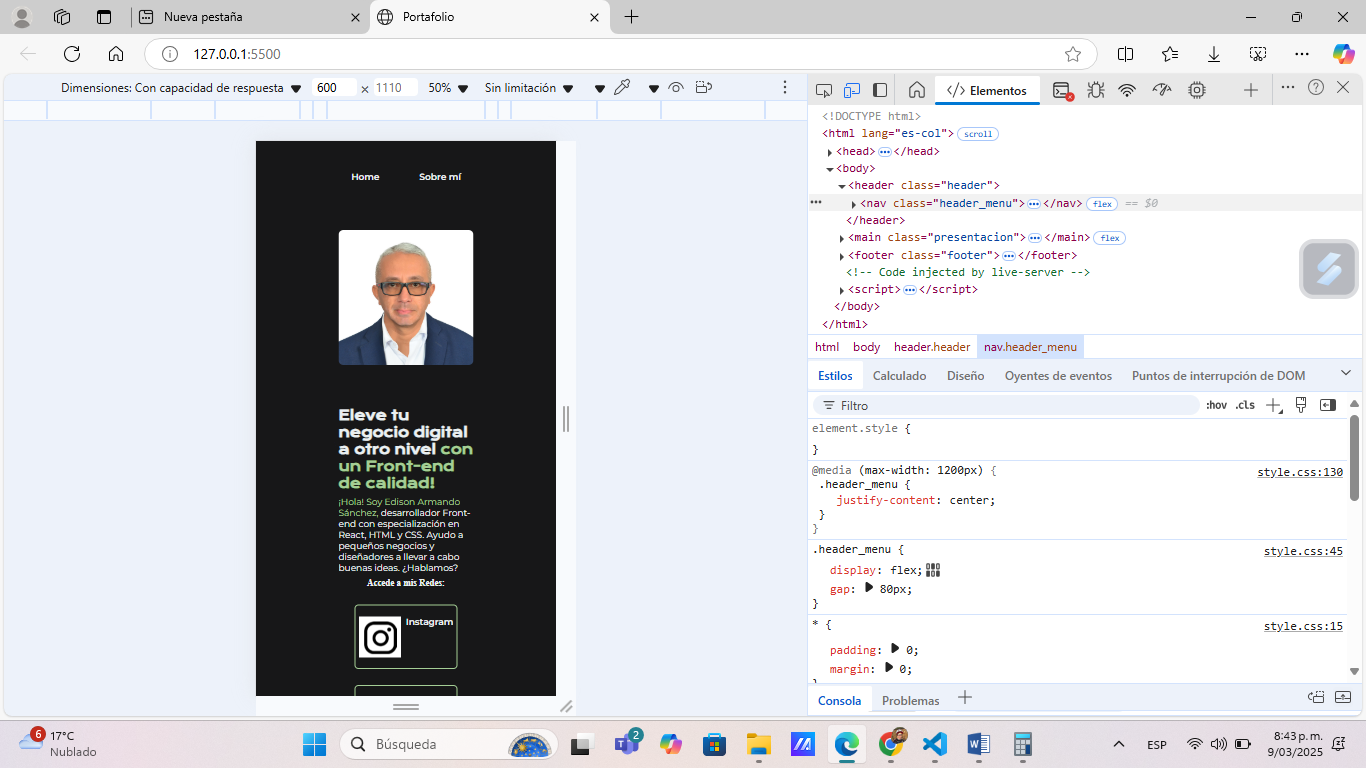Viewport: 1366px width, 768px height.
Task: Switch to the Diseño tab
Action: [x=965, y=376]
